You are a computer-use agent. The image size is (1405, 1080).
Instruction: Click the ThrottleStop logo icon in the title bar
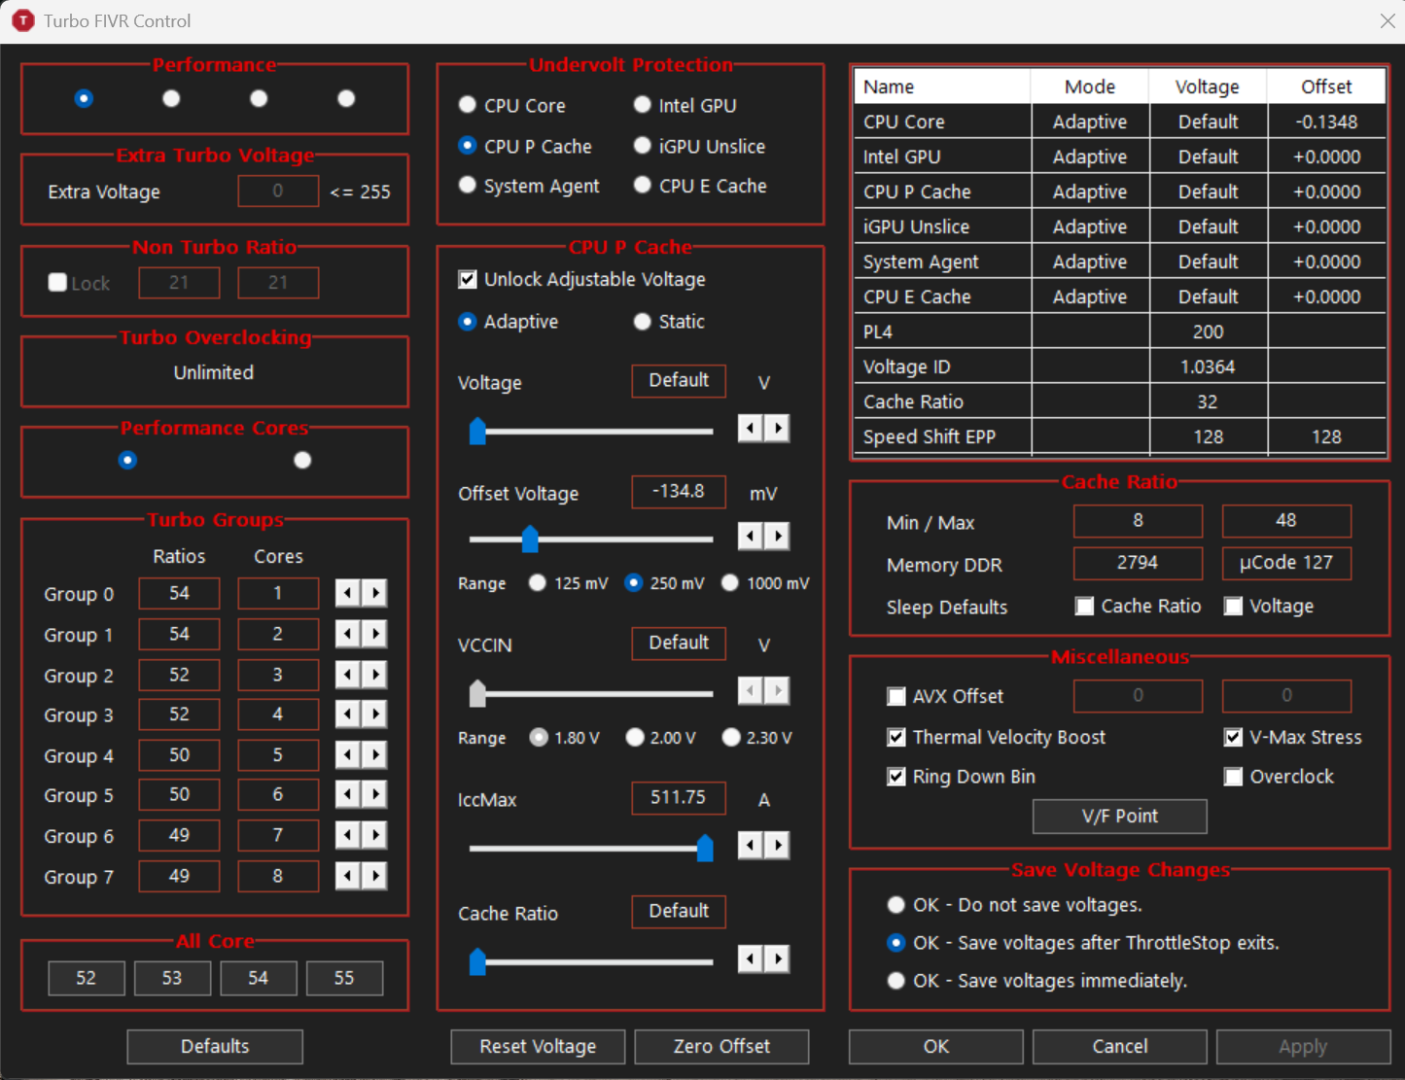[x=22, y=20]
